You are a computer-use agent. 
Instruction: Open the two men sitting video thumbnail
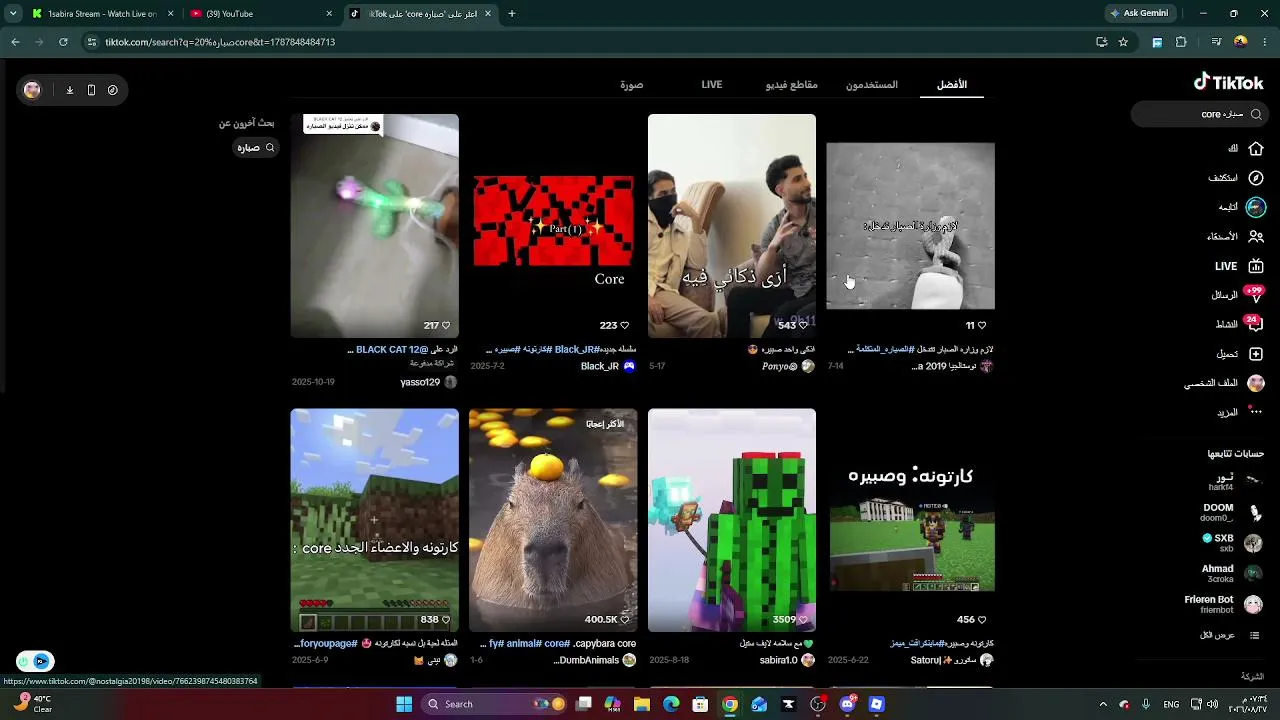coord(732,226)
